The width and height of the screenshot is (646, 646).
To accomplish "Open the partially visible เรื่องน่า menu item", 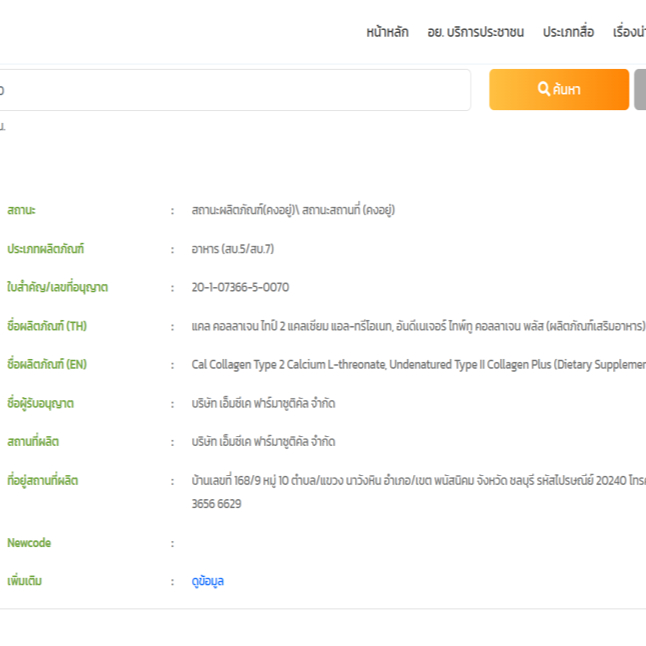I will (630, 32).
